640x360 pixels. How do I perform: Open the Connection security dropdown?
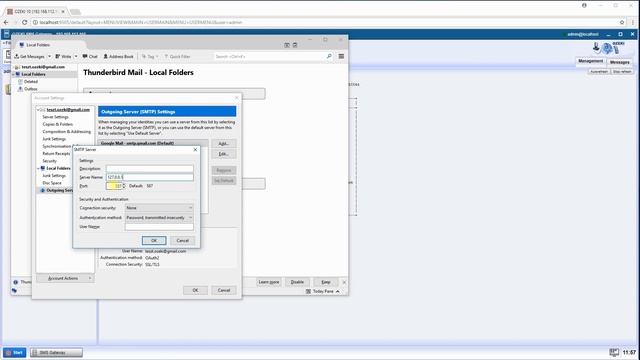[159, 208]
